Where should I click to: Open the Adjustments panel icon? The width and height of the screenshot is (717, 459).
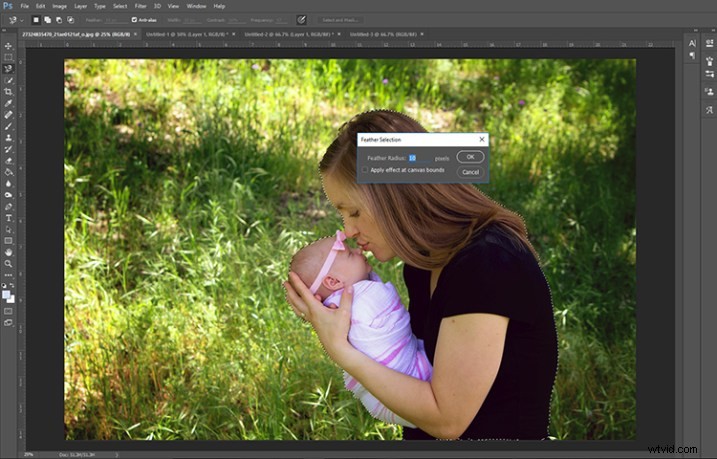709,43
